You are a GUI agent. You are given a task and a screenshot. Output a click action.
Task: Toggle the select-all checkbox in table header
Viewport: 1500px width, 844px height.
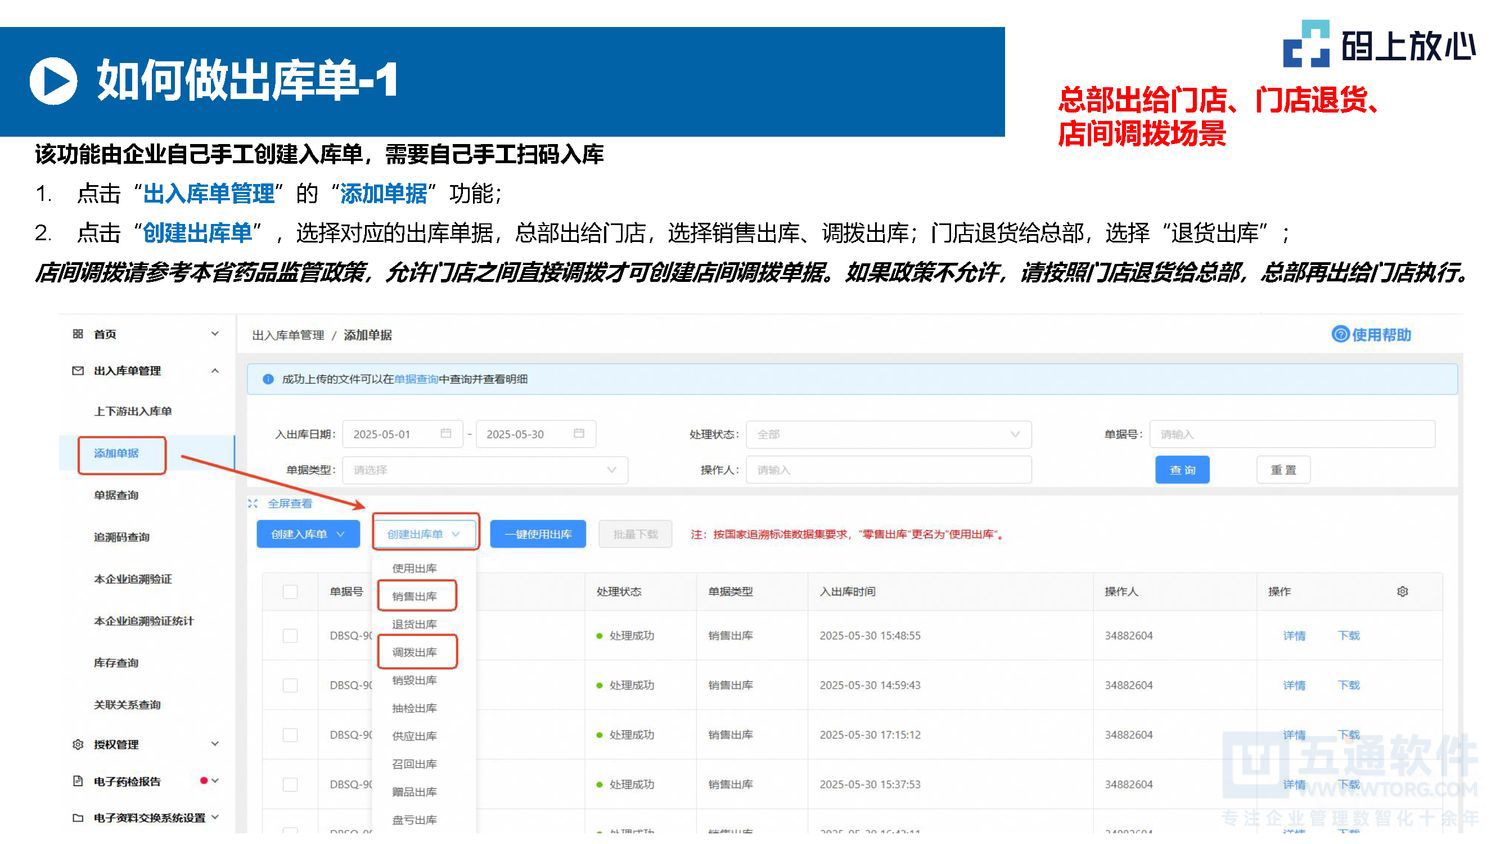coord(290,592)
